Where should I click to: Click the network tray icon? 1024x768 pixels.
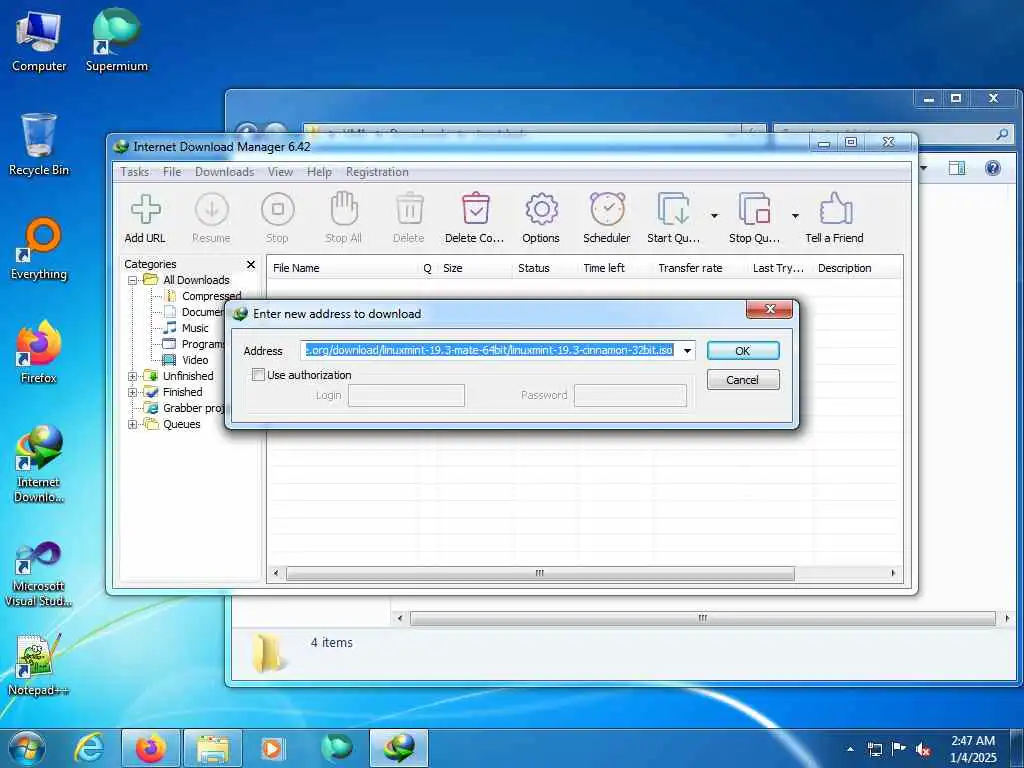click(874, 749)
